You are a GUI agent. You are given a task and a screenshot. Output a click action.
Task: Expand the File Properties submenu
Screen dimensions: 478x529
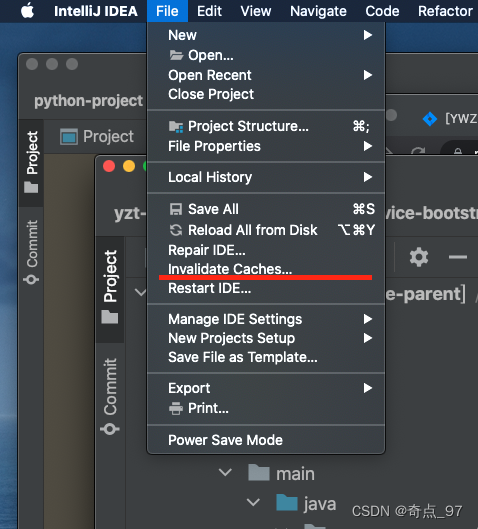[266, 146]
